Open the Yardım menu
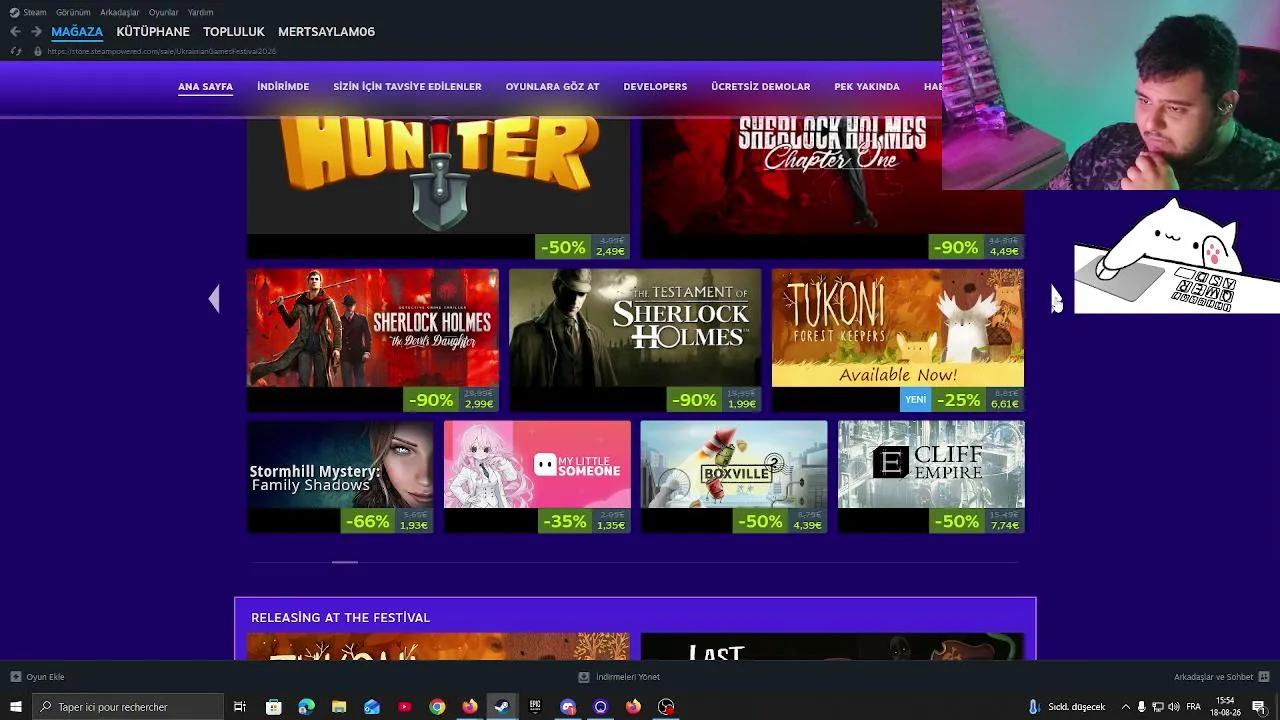This screenshot has width=1280, height=720. 200,12
